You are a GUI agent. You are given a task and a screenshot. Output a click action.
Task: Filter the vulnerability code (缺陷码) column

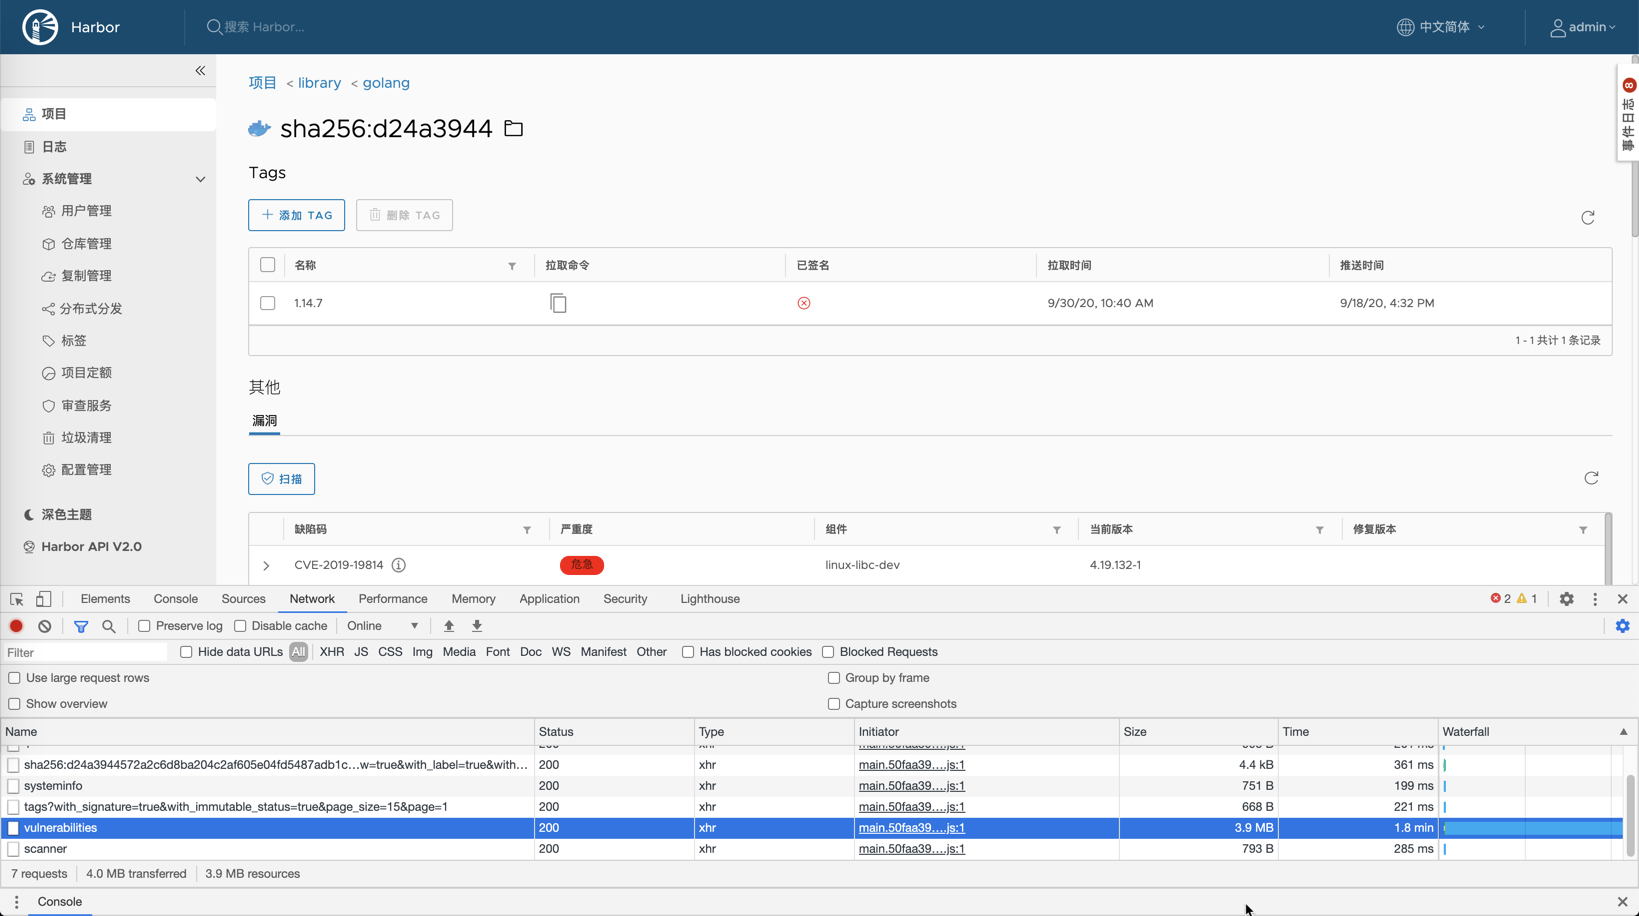pyautogui.click(x=527, y=530)
